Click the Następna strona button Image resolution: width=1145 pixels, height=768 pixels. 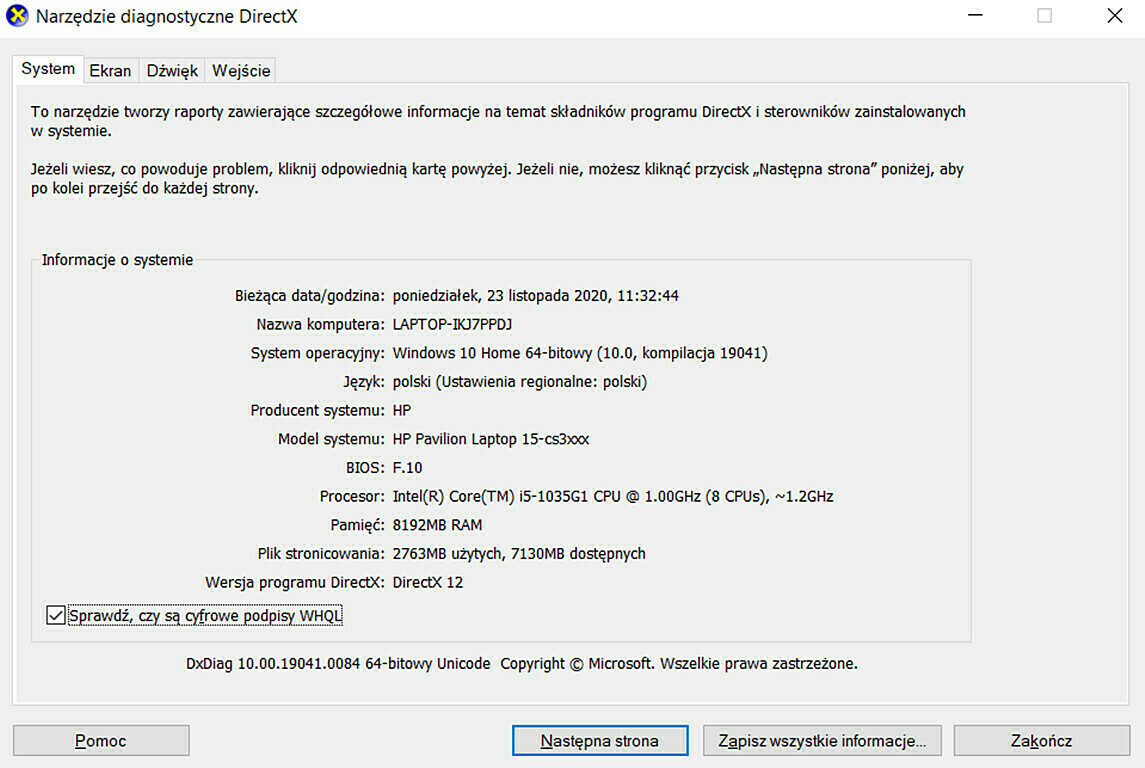(x=600, y=741)
